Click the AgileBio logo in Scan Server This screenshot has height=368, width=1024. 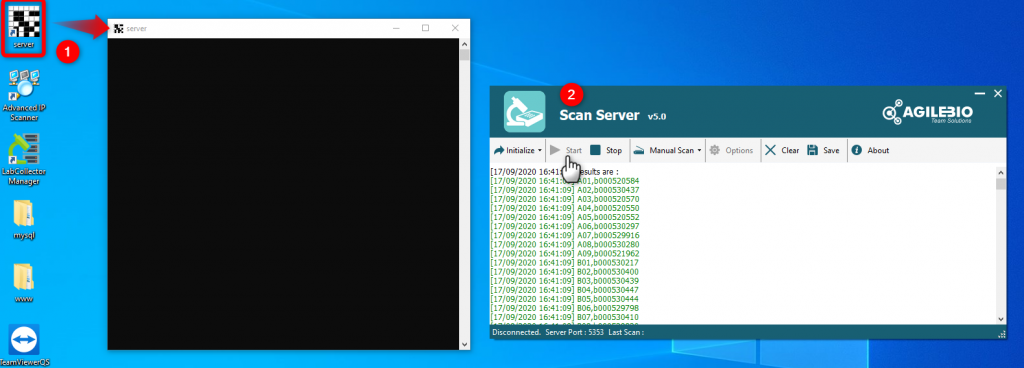(927, 112)
